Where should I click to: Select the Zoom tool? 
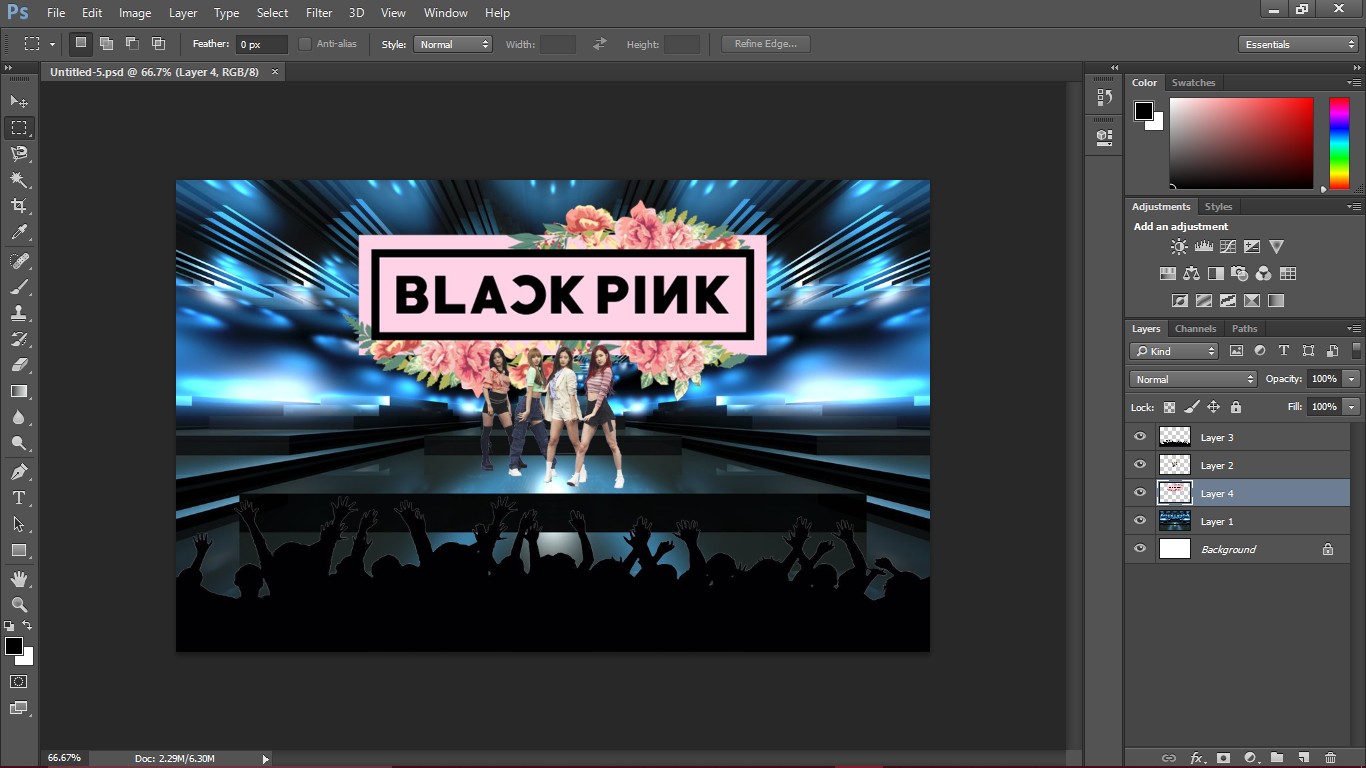19,605
